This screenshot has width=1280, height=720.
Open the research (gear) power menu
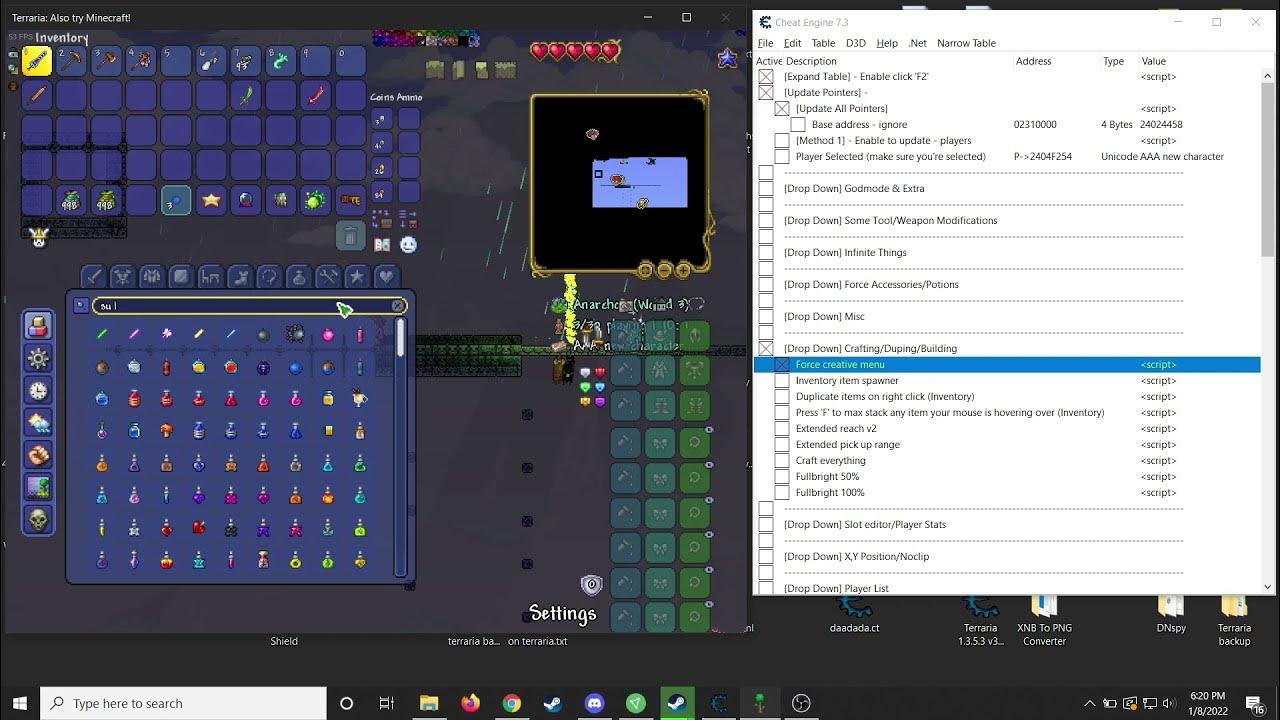tap(37, 358)
